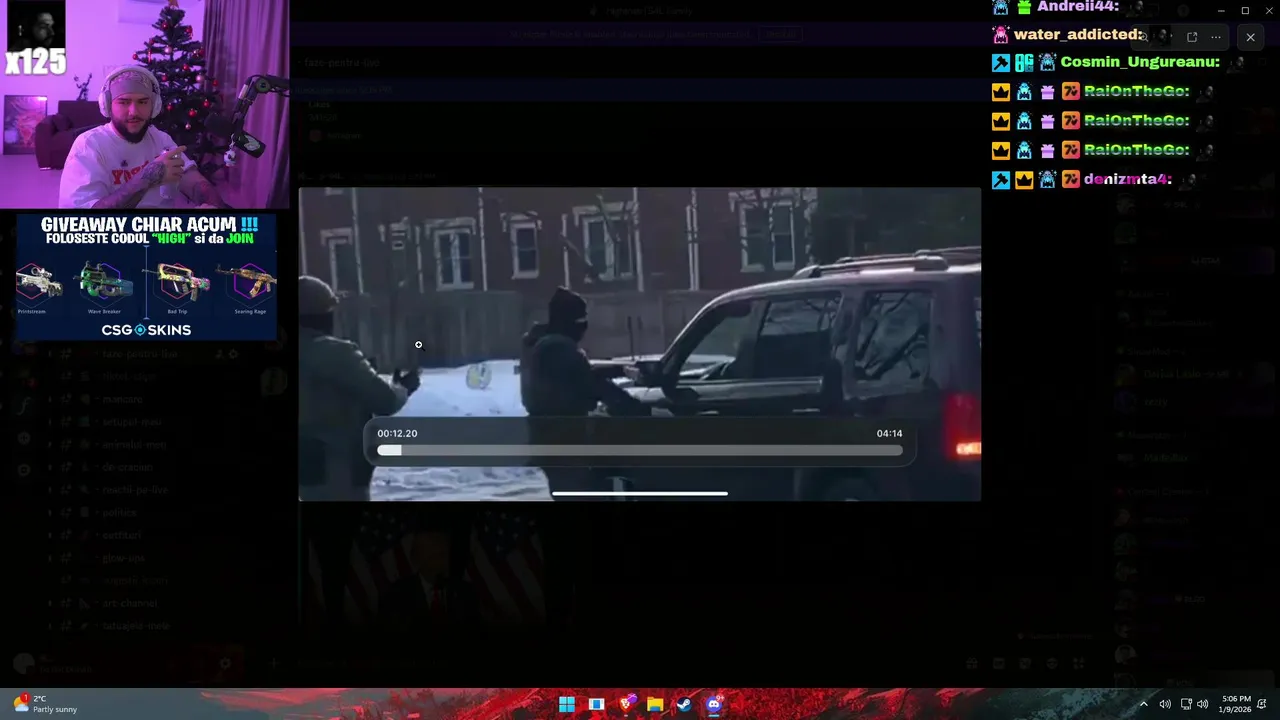
Task: Open the network status tray icon
Action: pyautogui.click(x=1186, y=704)
